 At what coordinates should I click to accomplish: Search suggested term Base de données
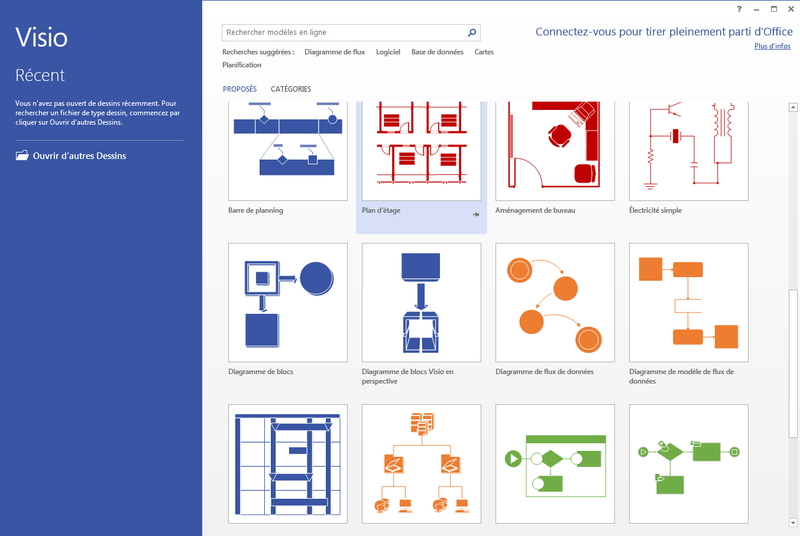click(x=437, y=52)
